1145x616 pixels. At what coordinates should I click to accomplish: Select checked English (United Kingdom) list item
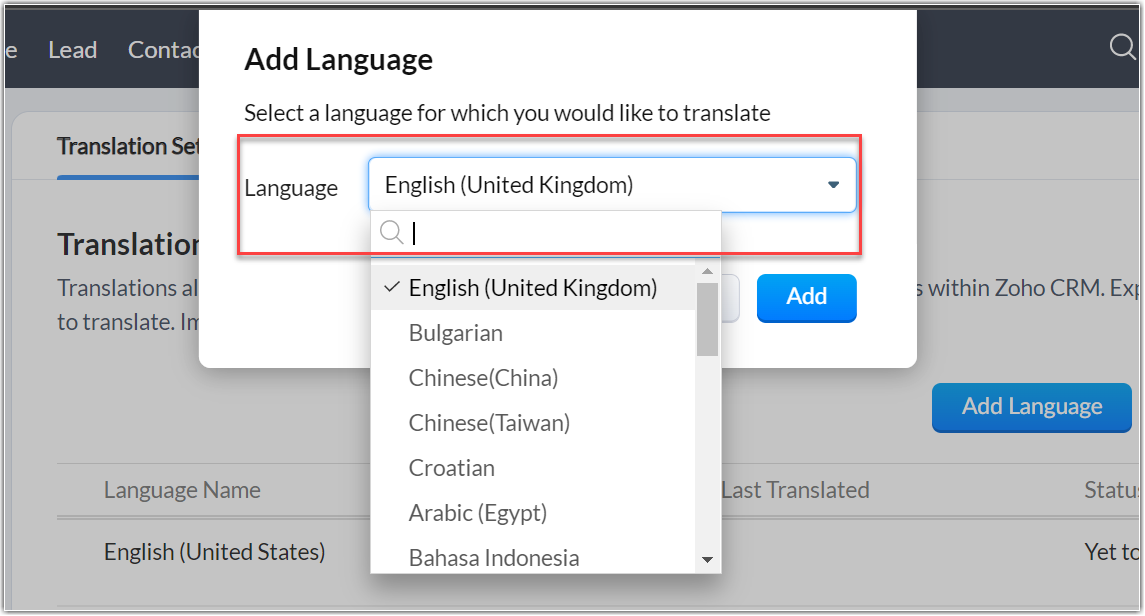tap(533, 288)
